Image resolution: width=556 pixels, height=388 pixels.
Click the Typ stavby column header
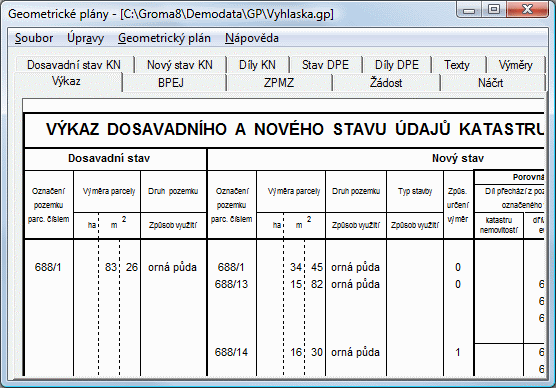(x=415, y=192)
